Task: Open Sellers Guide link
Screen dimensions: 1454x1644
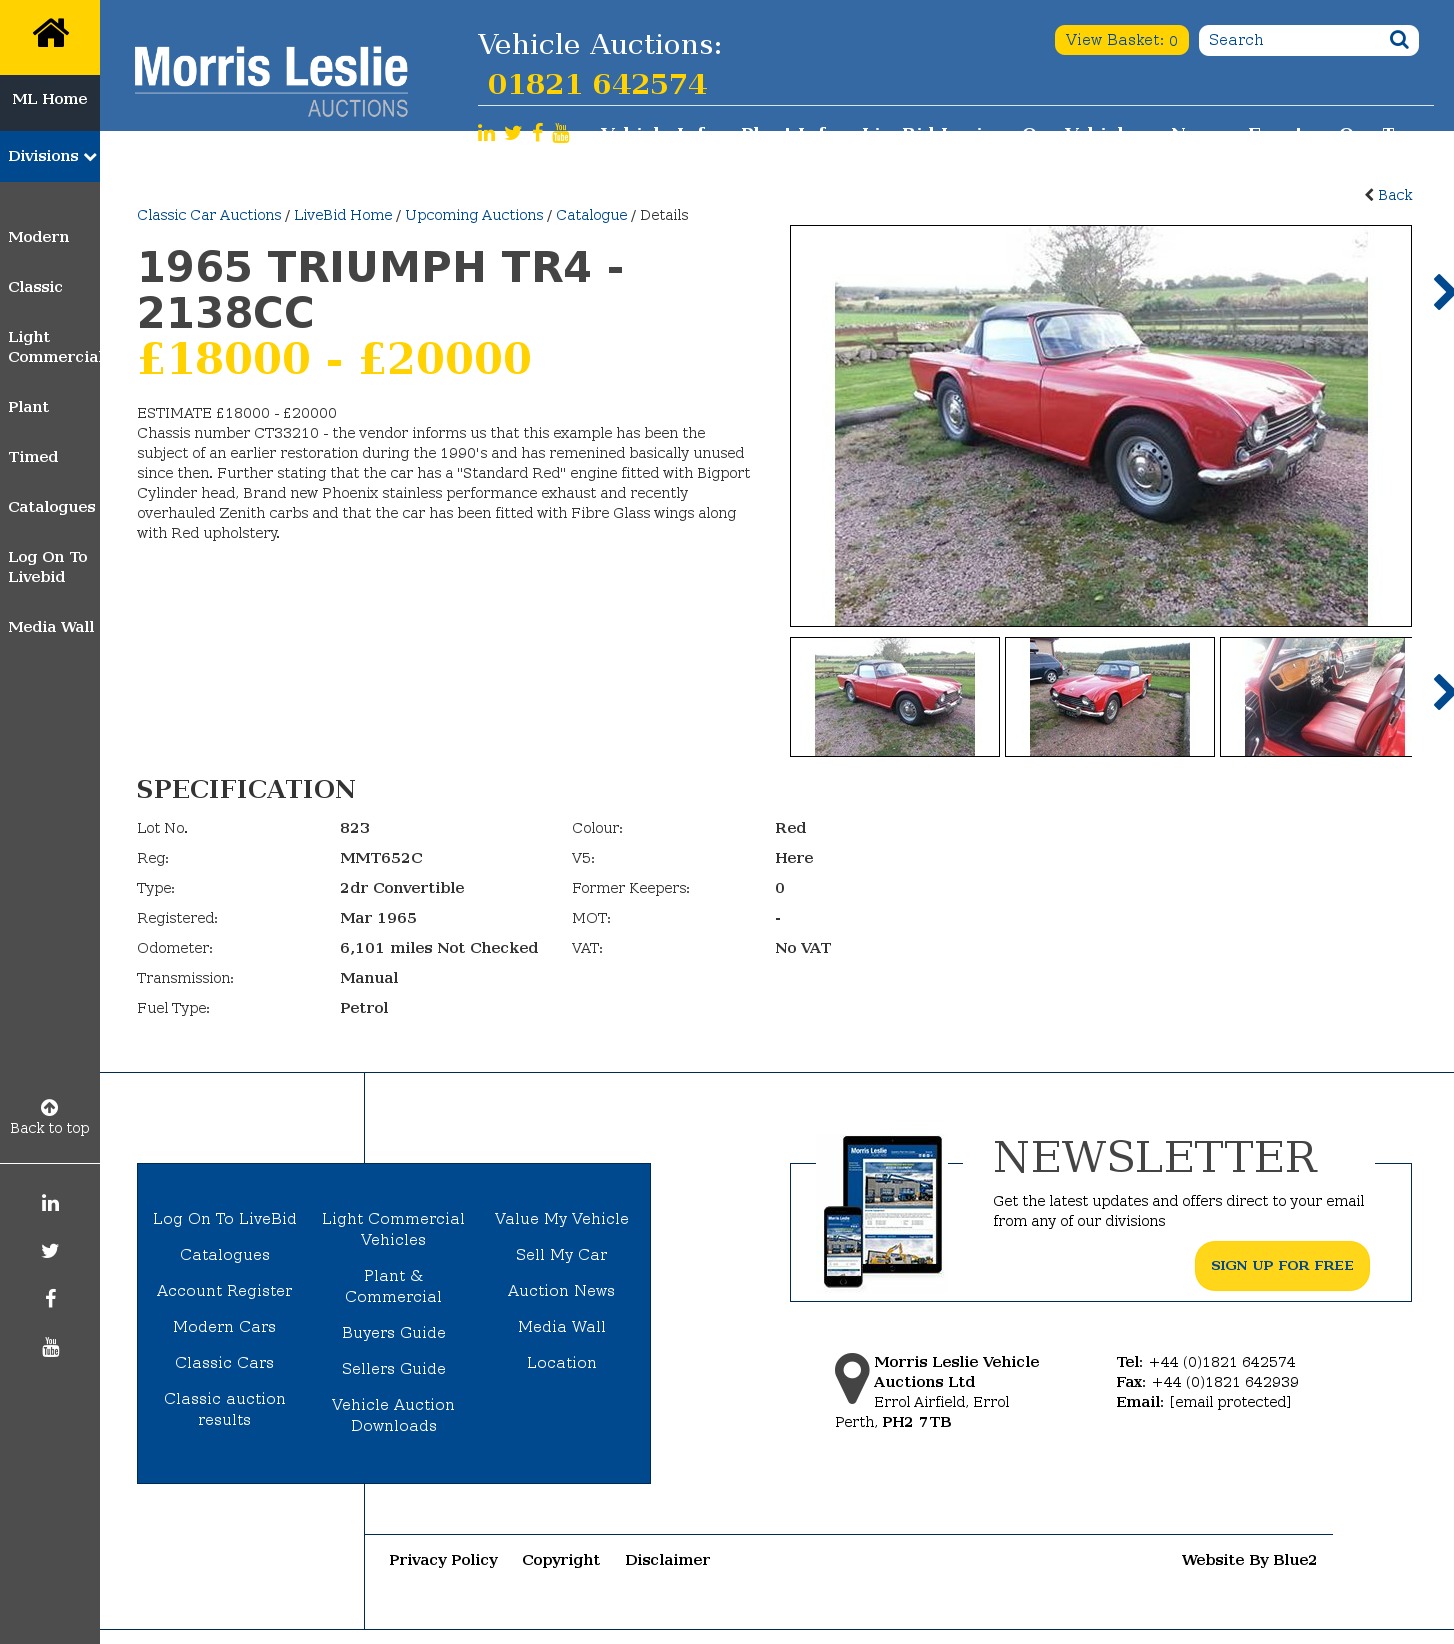Action: click(x=394, y=1369)
